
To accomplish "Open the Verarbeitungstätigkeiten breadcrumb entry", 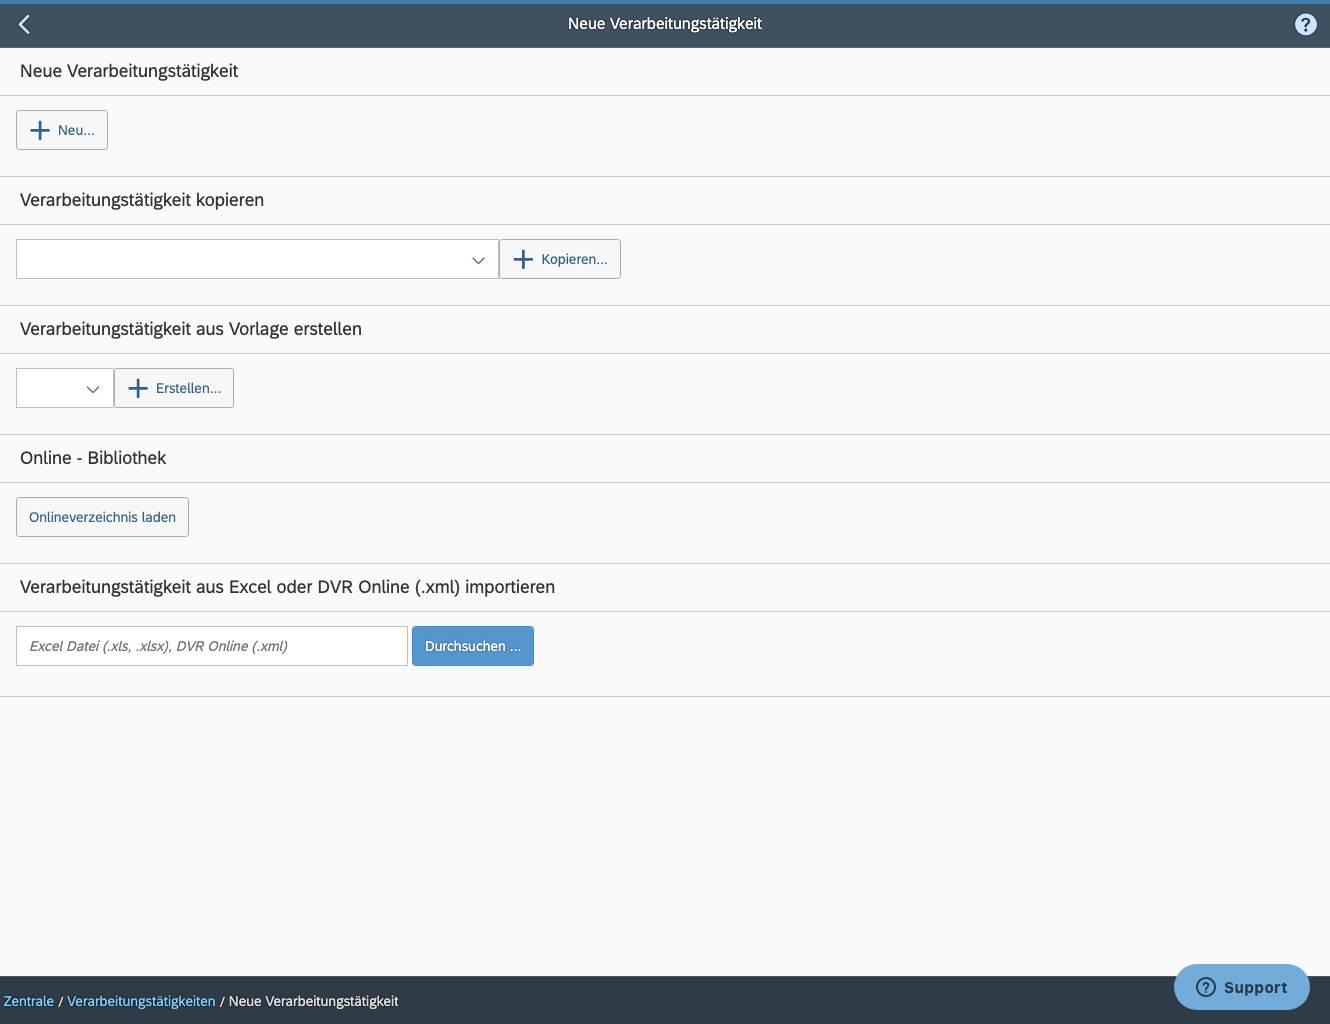I will click(x=141, y=1000).
